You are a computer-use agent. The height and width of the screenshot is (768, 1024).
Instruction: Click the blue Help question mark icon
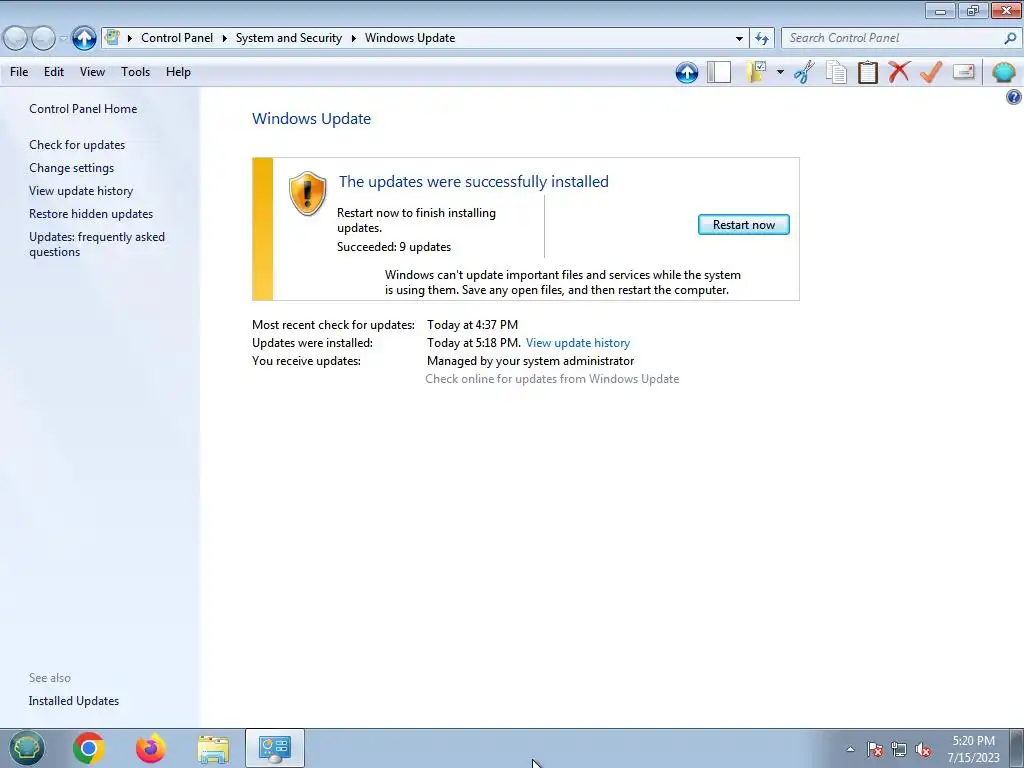(x=1014, y=97)
